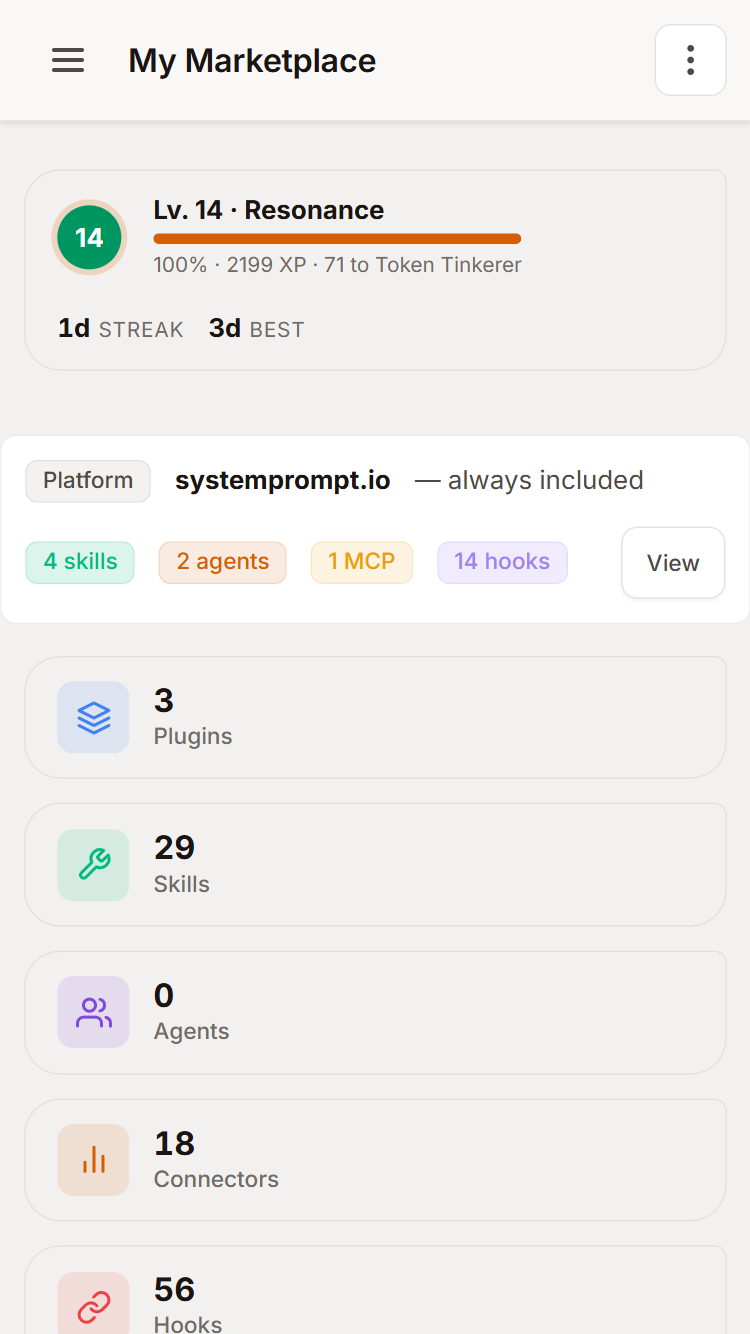Screen dimensions: 750x1334
Task: Open the three-dot overflow menu
Action: 690,60
